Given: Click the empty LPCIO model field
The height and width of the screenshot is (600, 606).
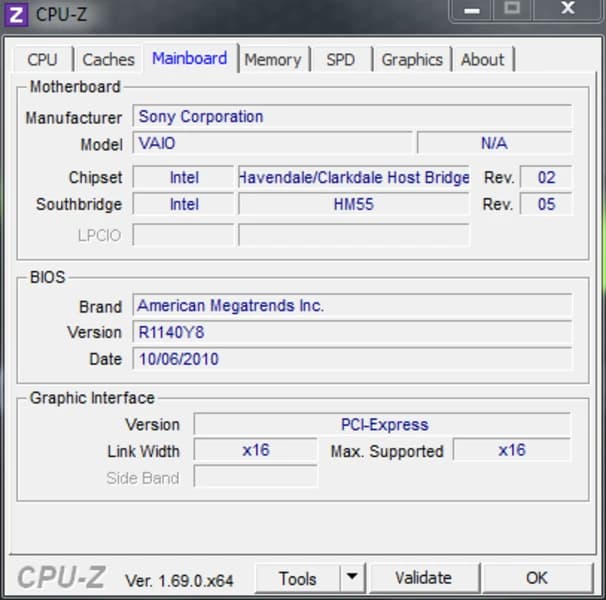Looking at the screenshot, I should point(354,235).
